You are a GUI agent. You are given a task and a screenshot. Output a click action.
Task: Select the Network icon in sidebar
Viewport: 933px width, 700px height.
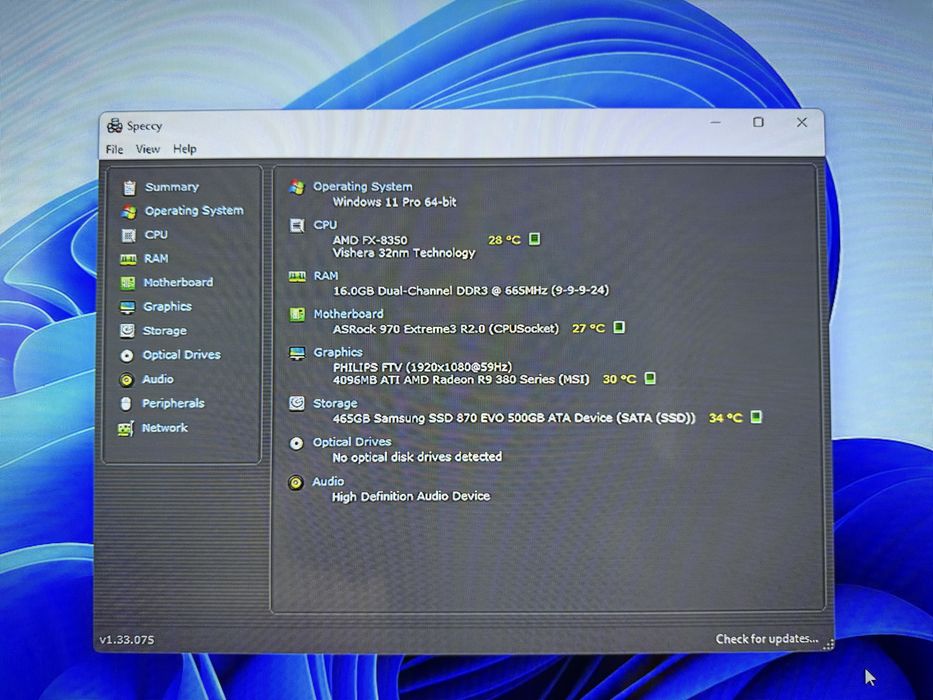click(x=126, y=429)
